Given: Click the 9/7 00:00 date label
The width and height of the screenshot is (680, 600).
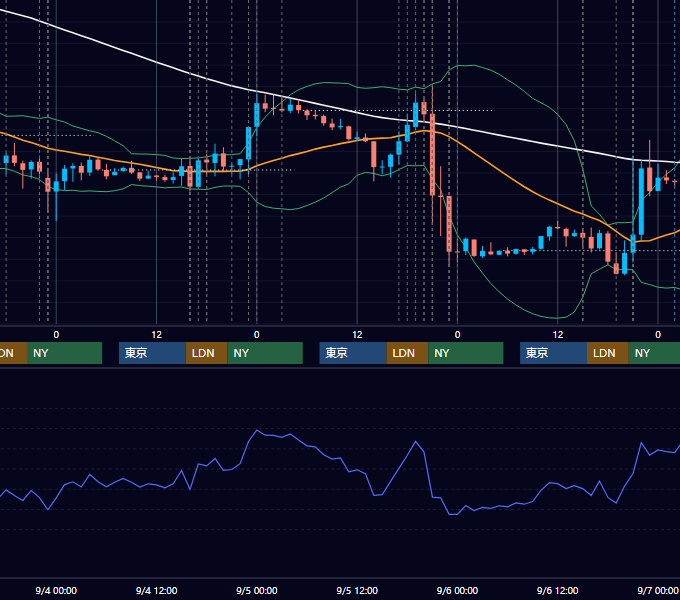Looking at the screenshot, I should 658,590.
